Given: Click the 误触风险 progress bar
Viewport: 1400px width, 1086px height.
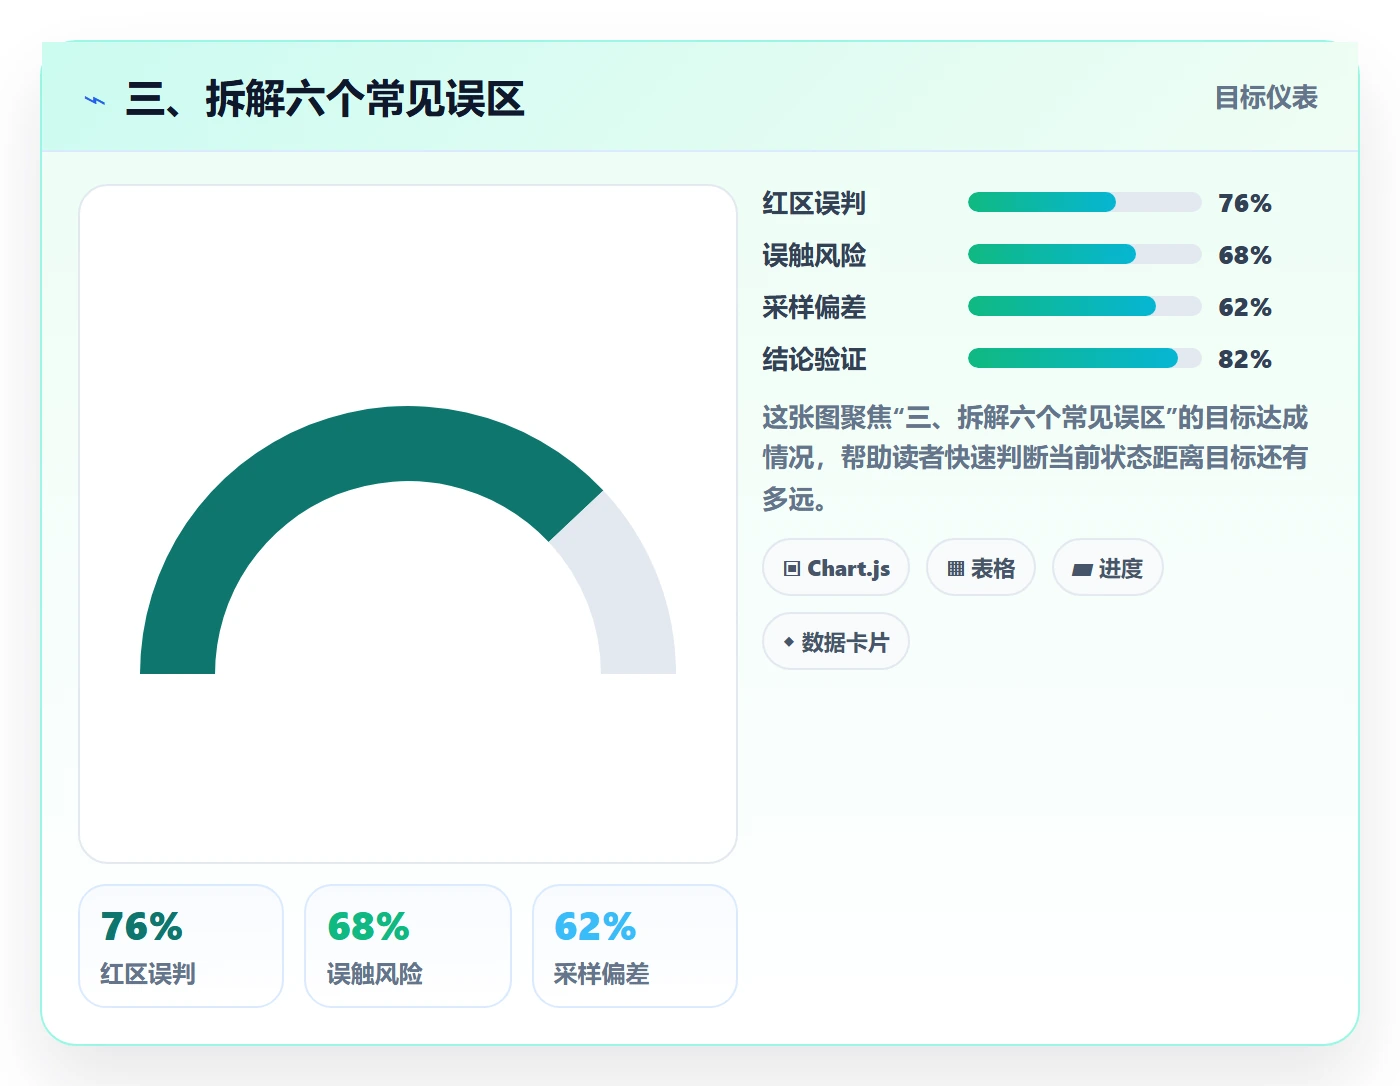Looking at the screenshot, I should pyautogui.click(x=1084, y=254).
